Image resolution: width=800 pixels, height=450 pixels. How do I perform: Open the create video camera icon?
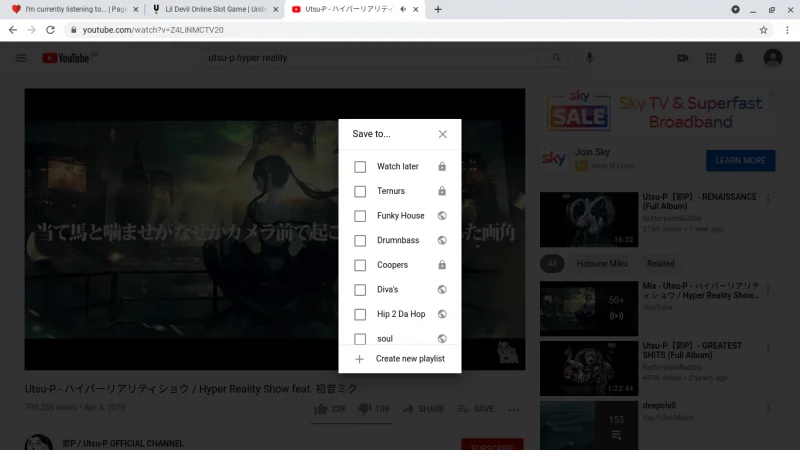click(x=683, y=58)
